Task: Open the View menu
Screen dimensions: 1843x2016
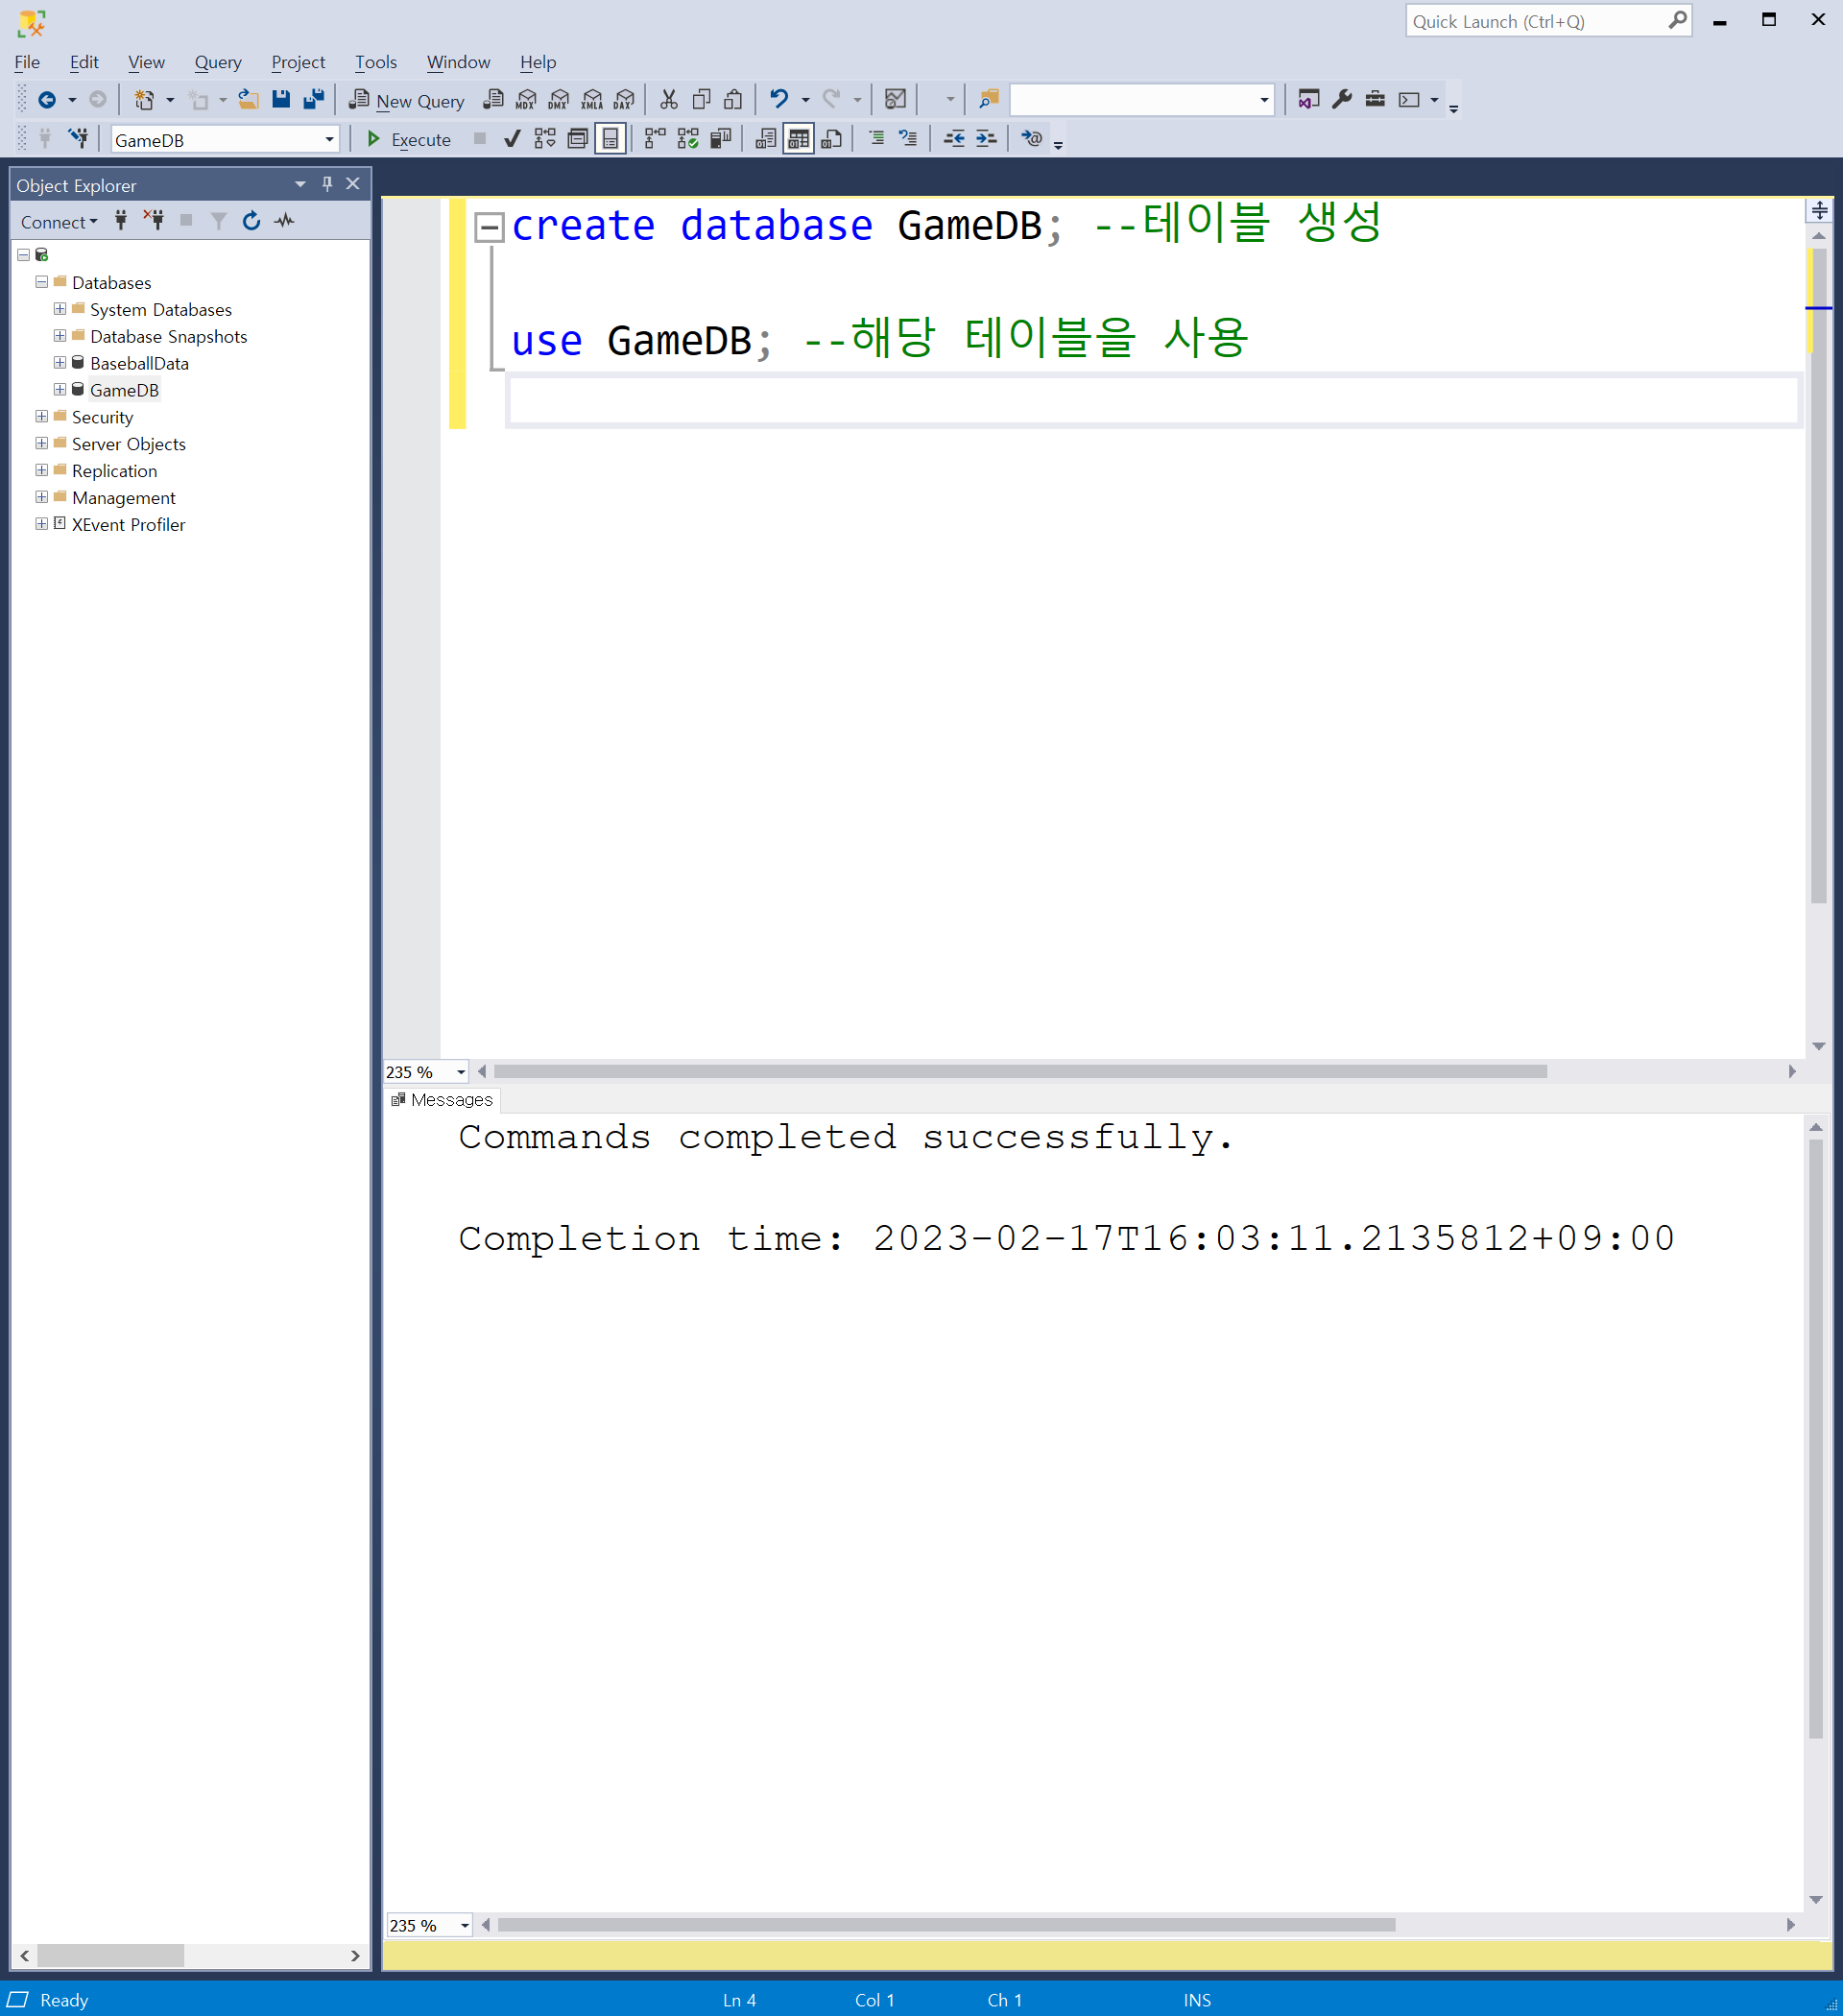Action: [x=146, y=62]
